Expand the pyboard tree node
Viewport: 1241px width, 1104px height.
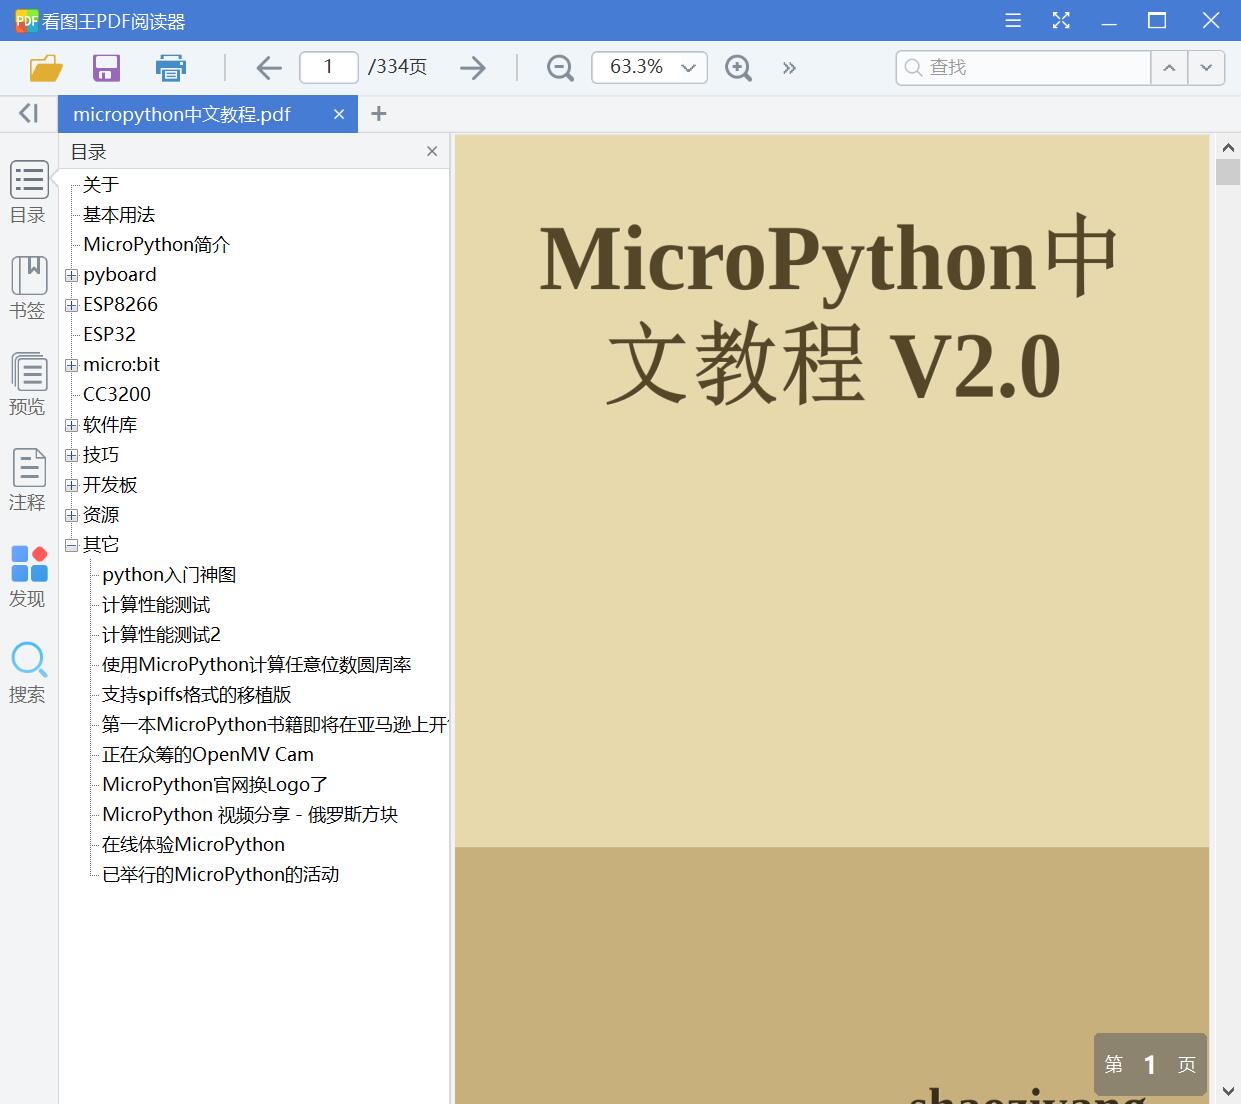(x=70, y=275)
